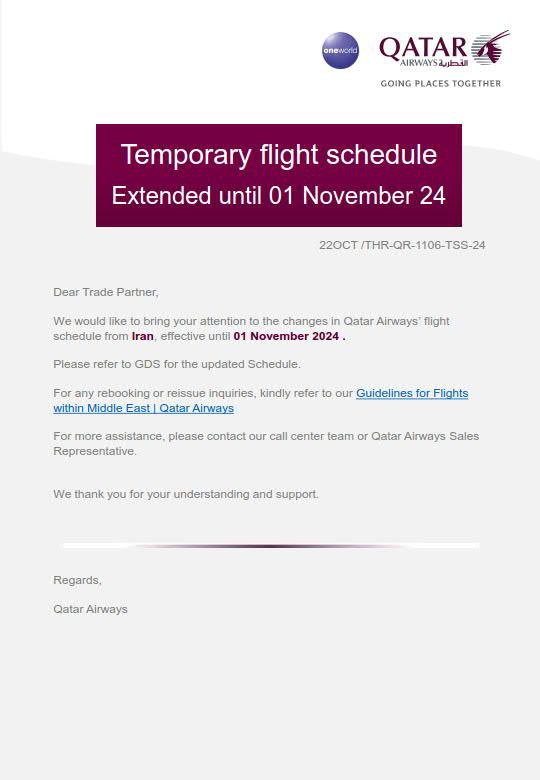Click the 'We thank you' closing line
This screenshot has height=780, width=540.
click(186, 494)
